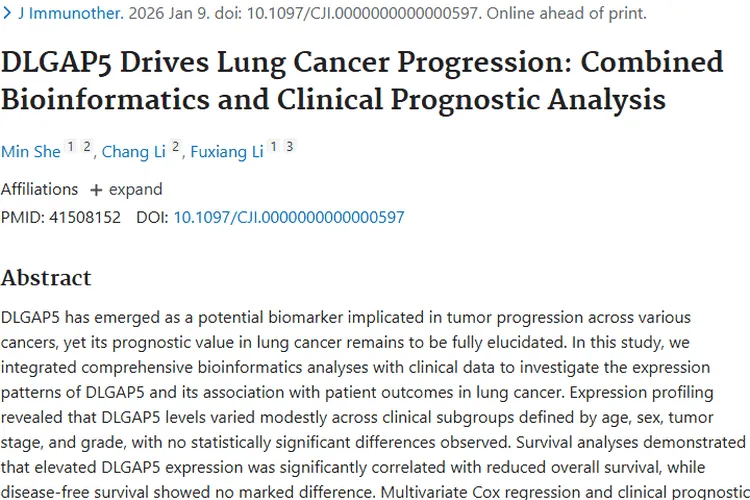The width and height of the screenshot is (750, 500).
Task: Click the Abstract section heading
Action: pyautogui.click(x=46, y=277)
